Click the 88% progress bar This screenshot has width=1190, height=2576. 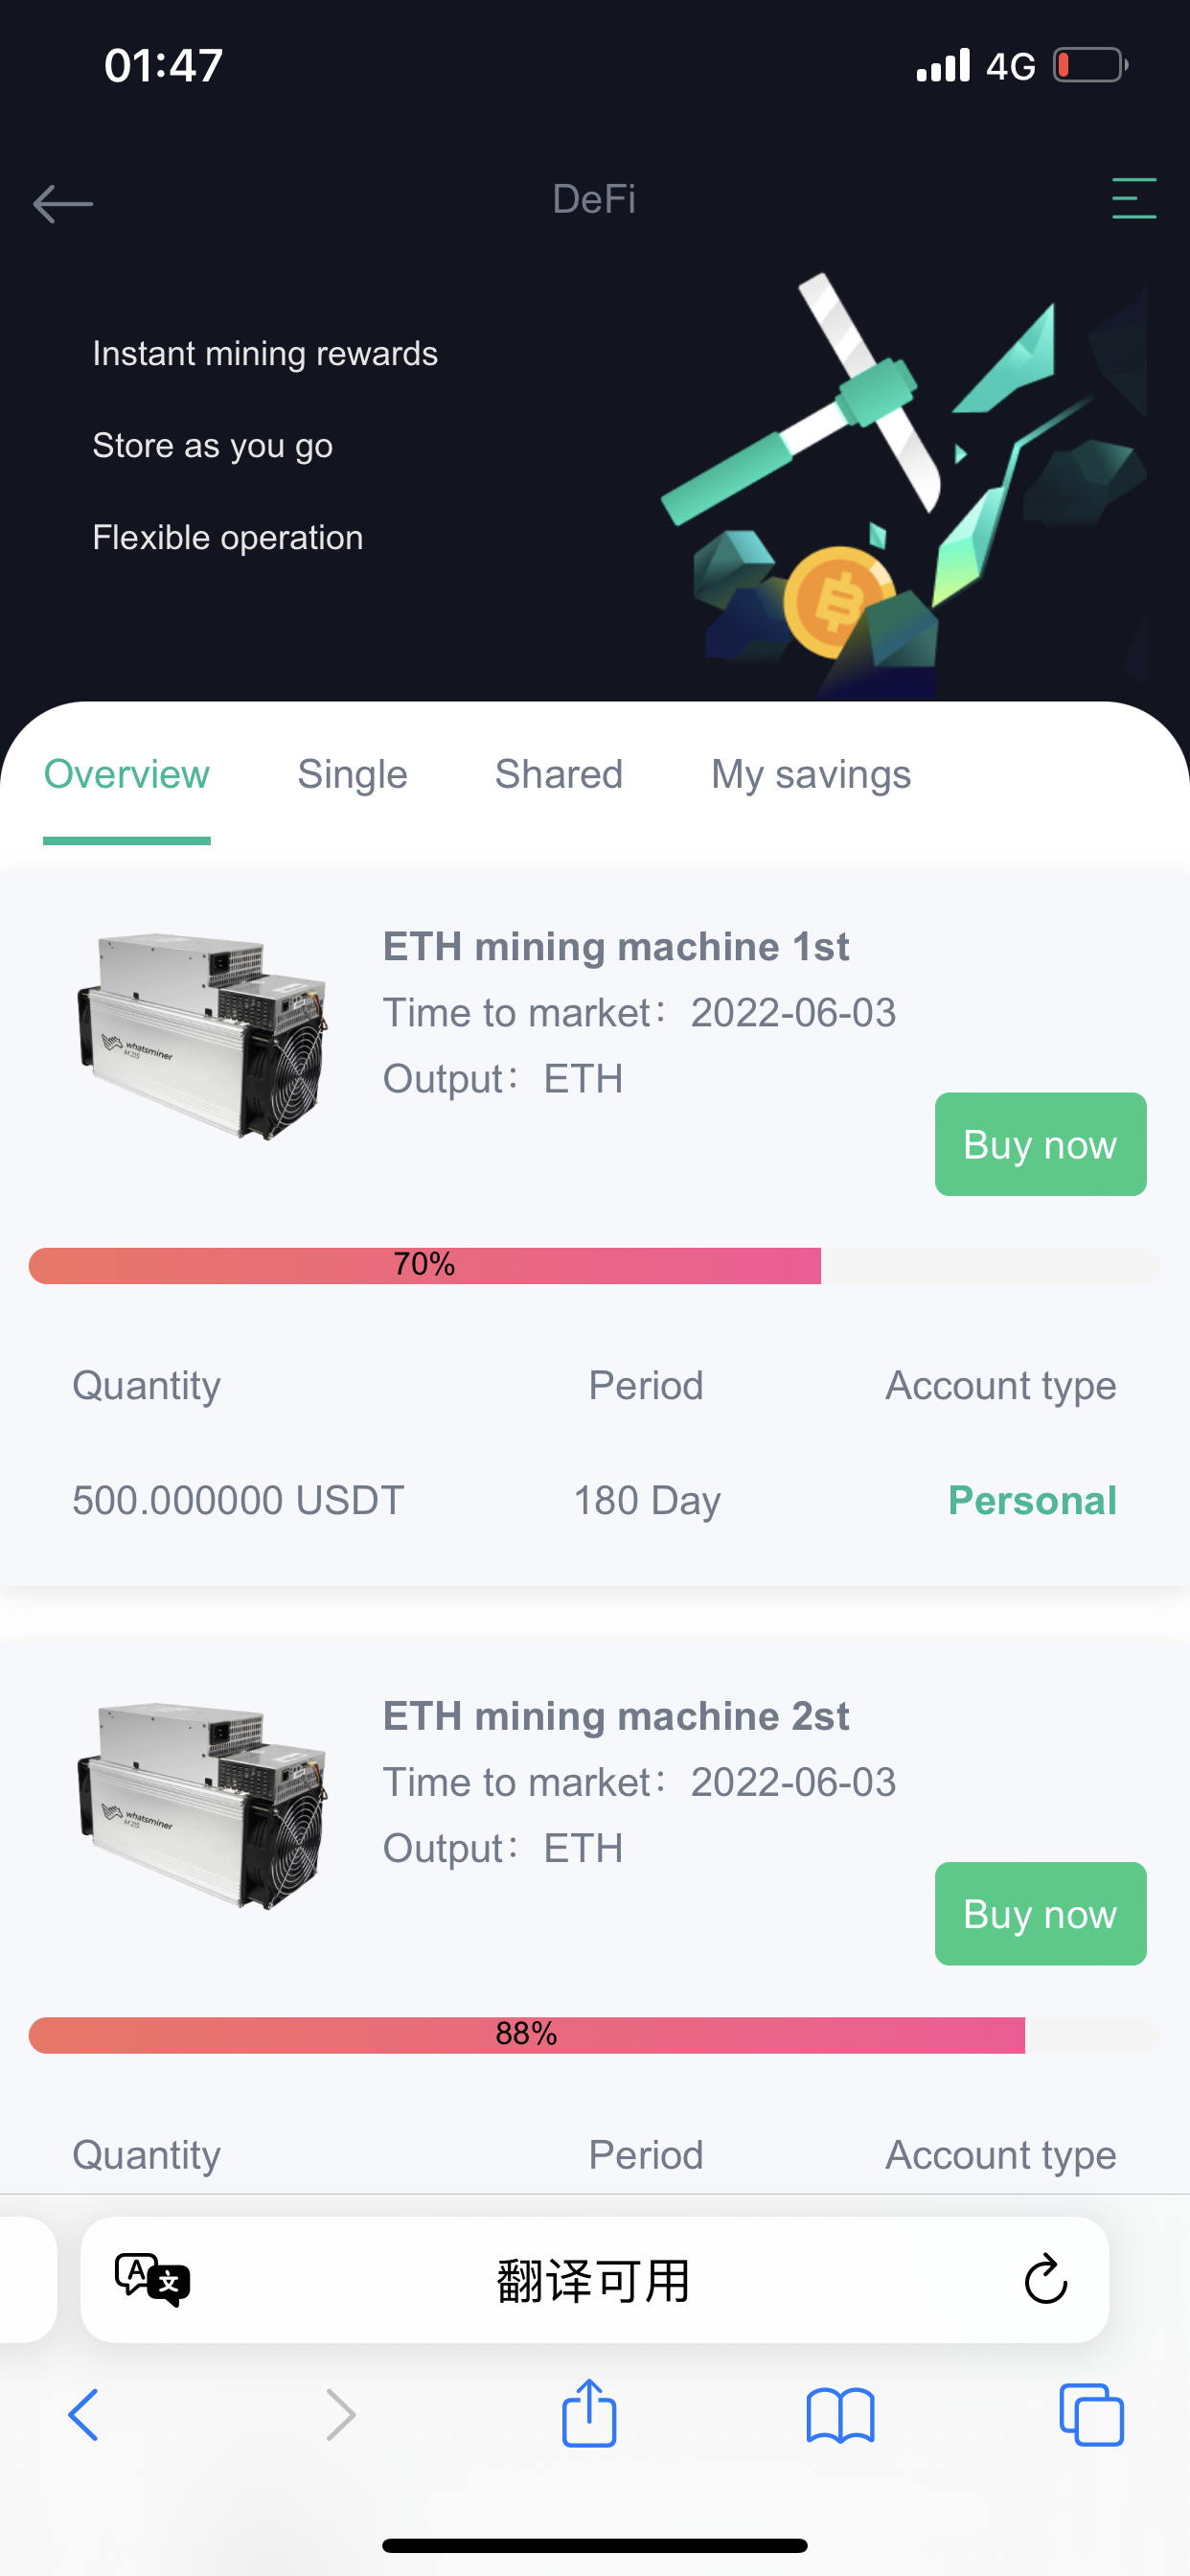click(594, 2034)
